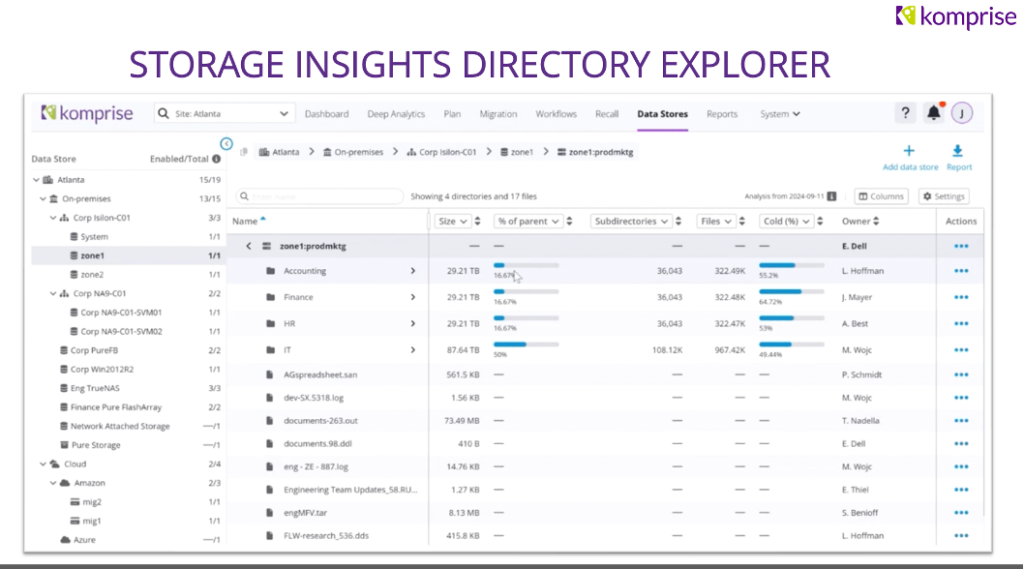Open actions menu for dev-SX.5318.log

pyautogui.click(x=961, y=398)
